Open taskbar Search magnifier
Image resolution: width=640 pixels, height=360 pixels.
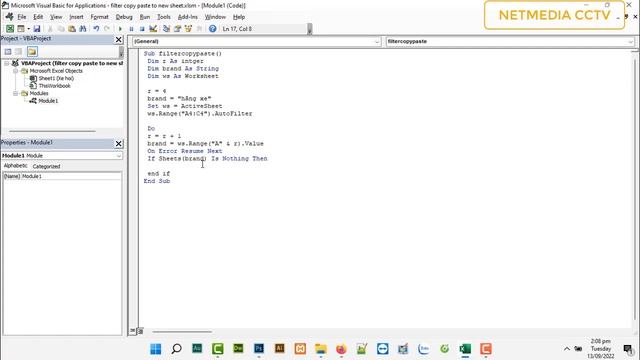coord(176,349)
